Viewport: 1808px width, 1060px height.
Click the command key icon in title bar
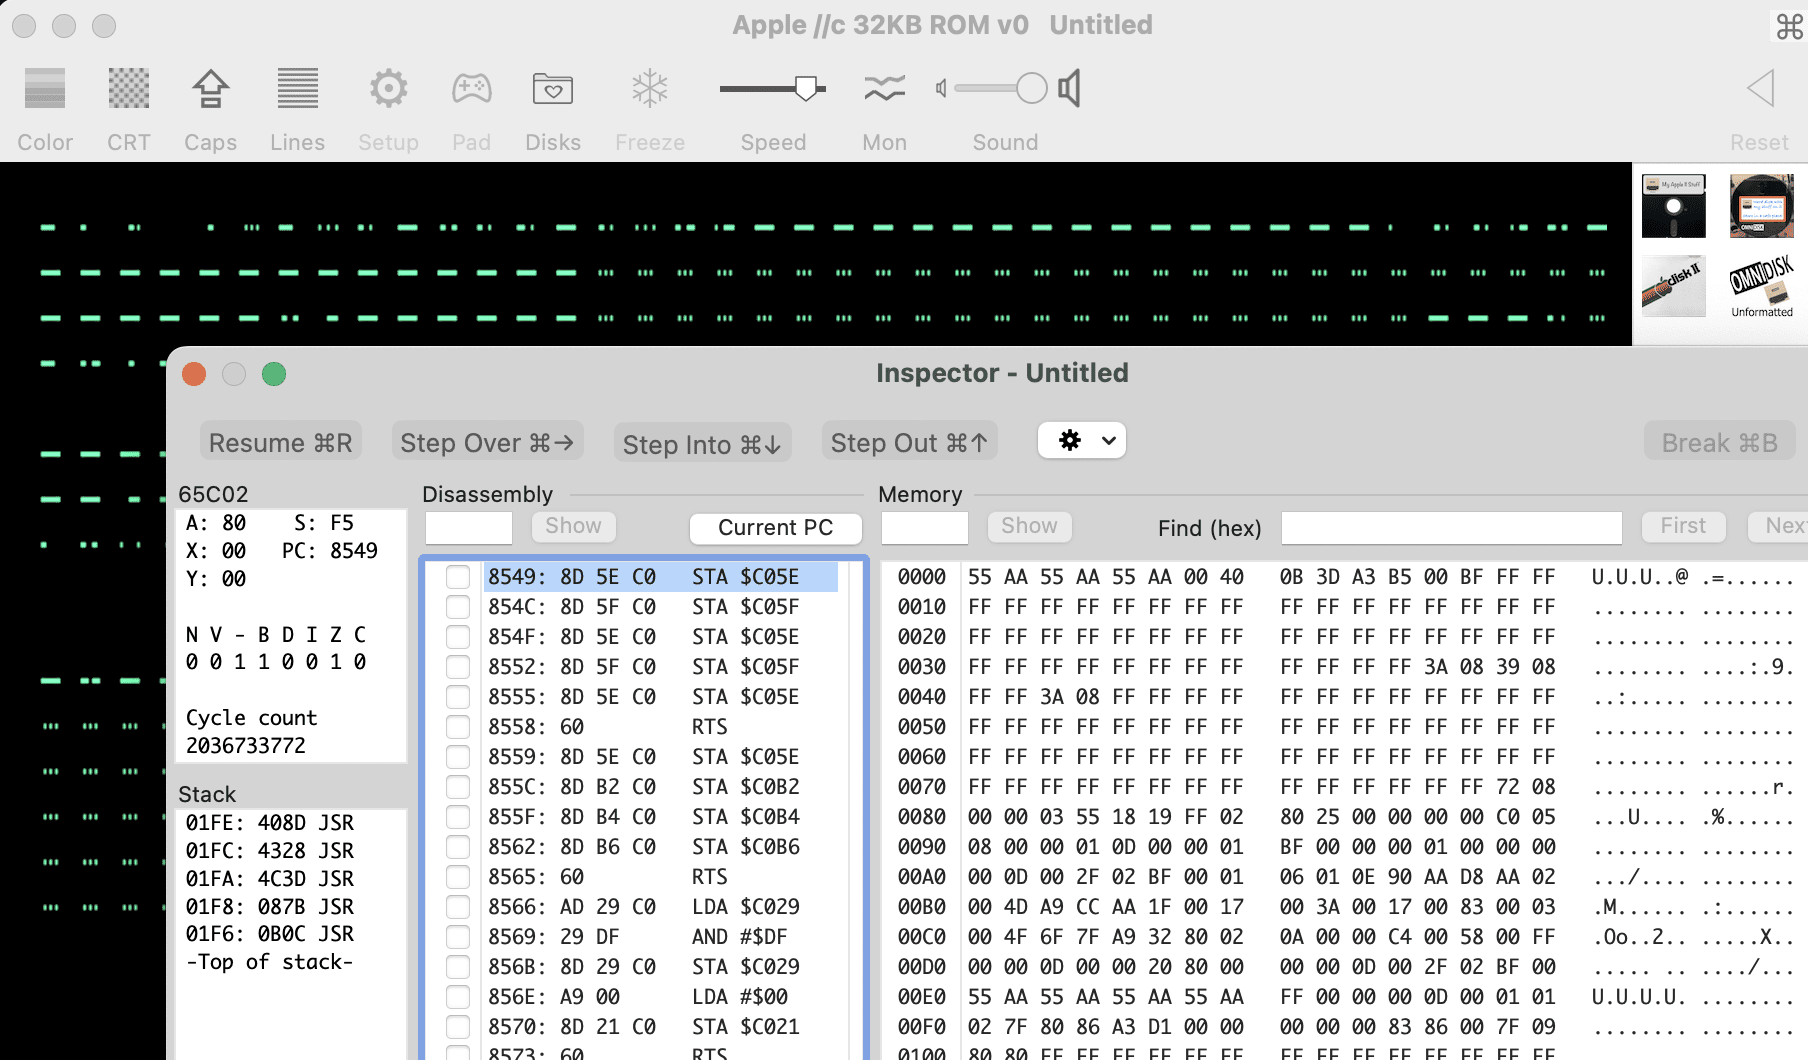click(x=1789, y=26)
